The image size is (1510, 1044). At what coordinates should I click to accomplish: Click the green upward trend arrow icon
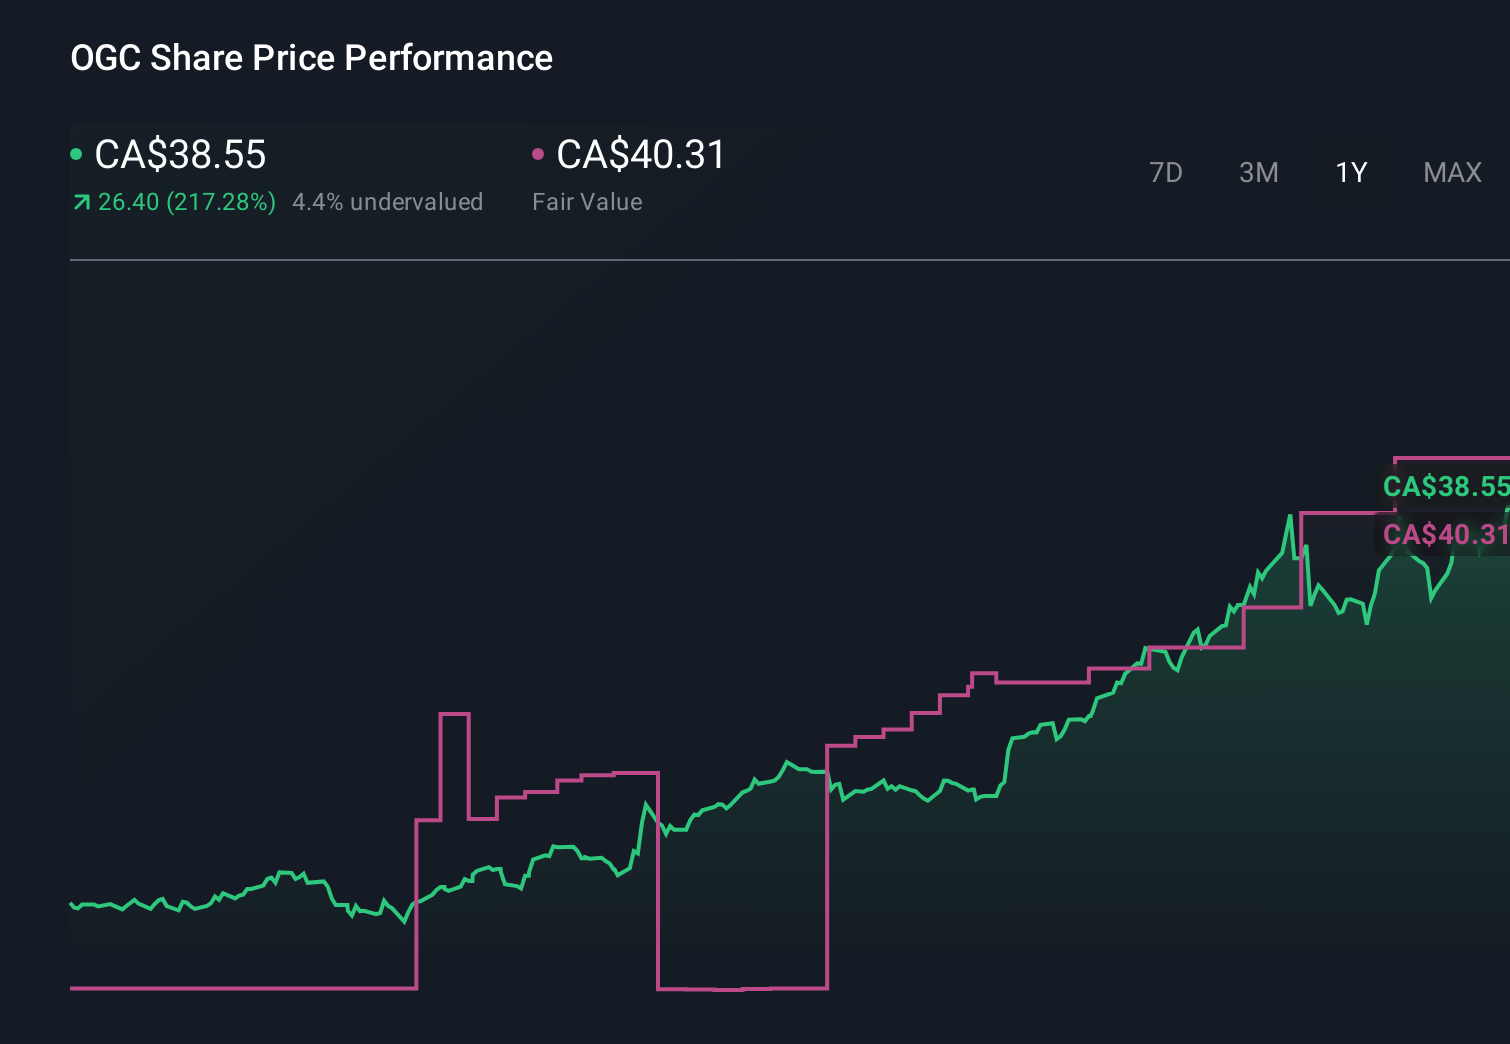tap(80, 202)
